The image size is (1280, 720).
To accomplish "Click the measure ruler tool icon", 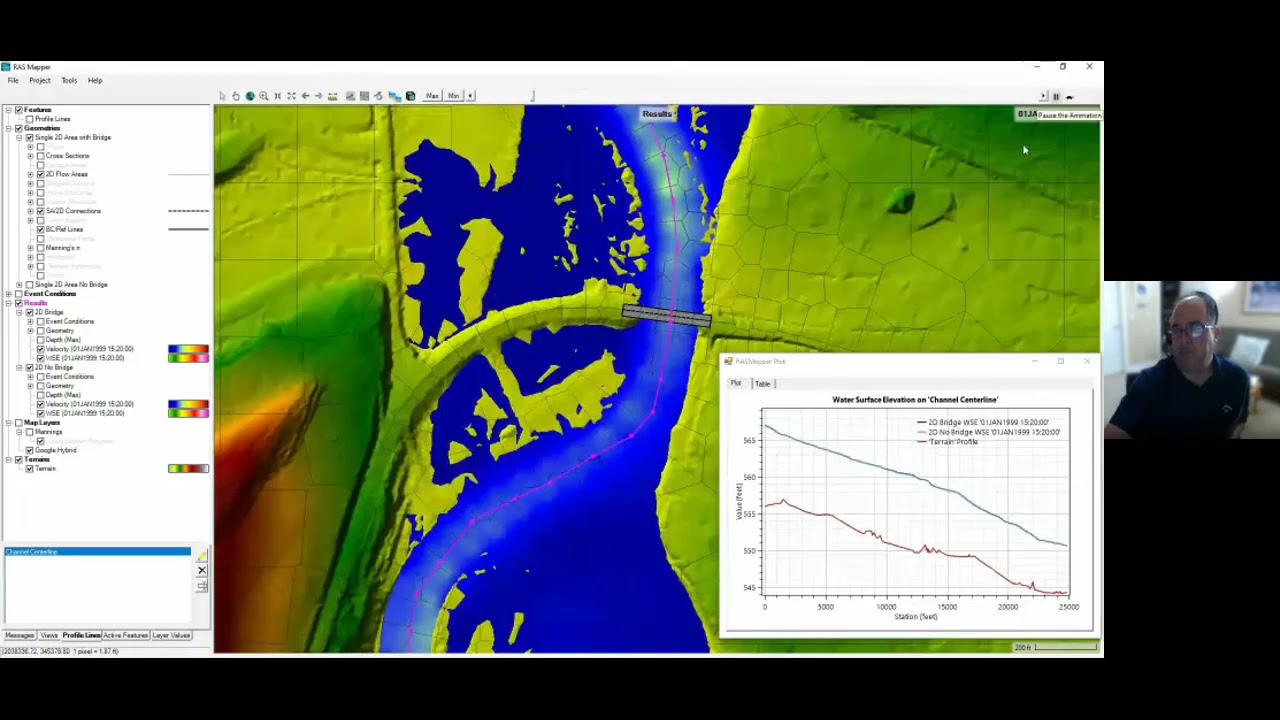I will [333, 96].
